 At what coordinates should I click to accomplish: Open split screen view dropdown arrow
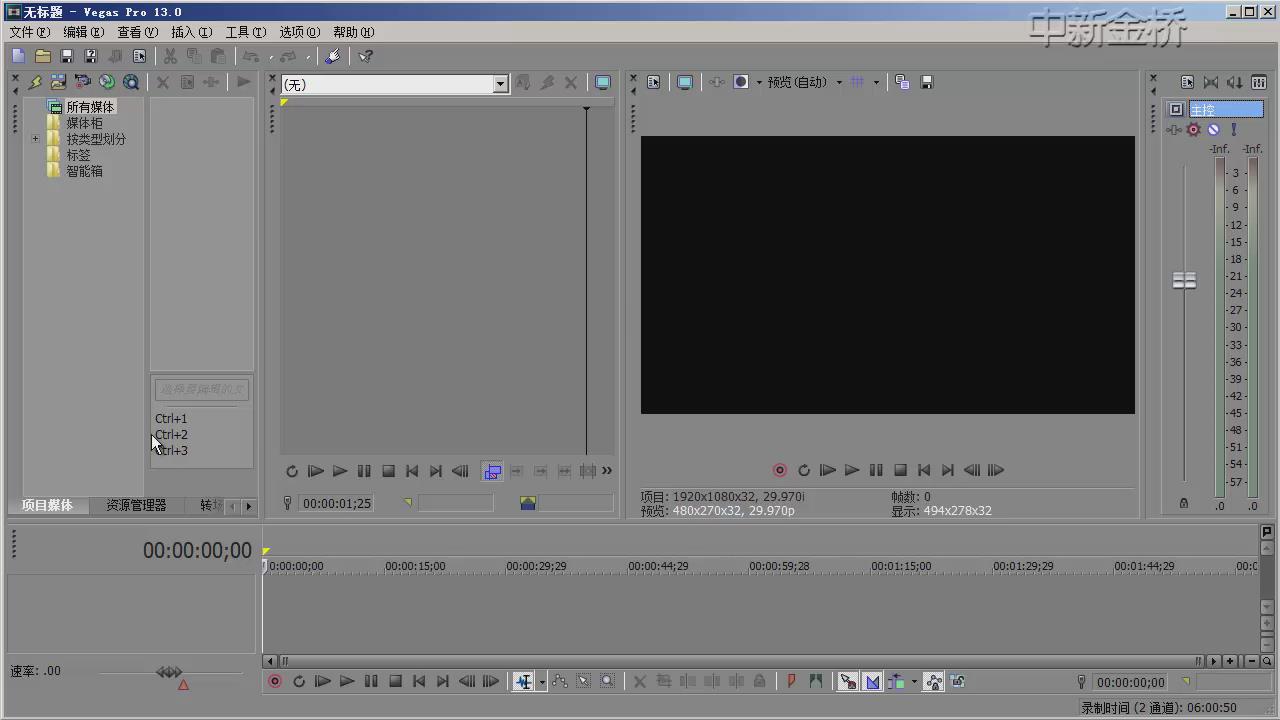pos(759,82)
